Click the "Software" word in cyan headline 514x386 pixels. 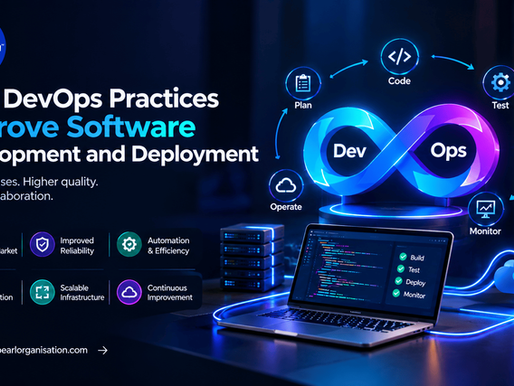131,126
